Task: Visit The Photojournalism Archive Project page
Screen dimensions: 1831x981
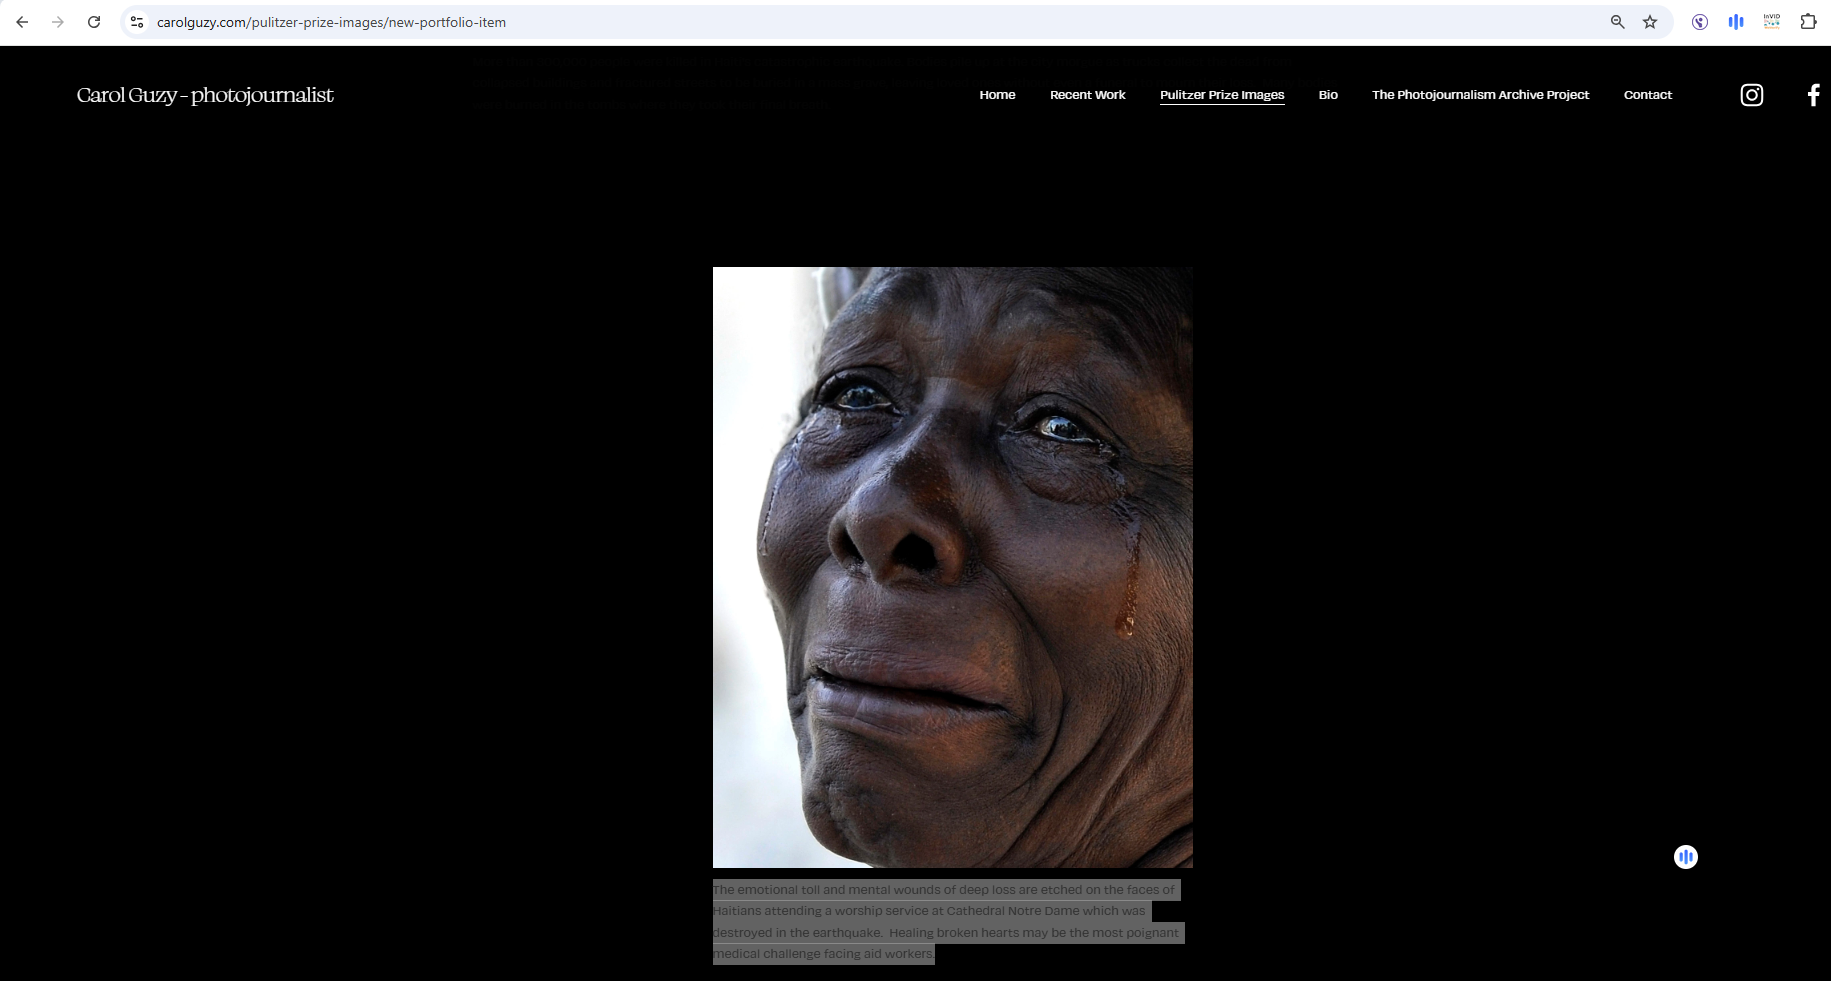Action: coord(1479,95)
